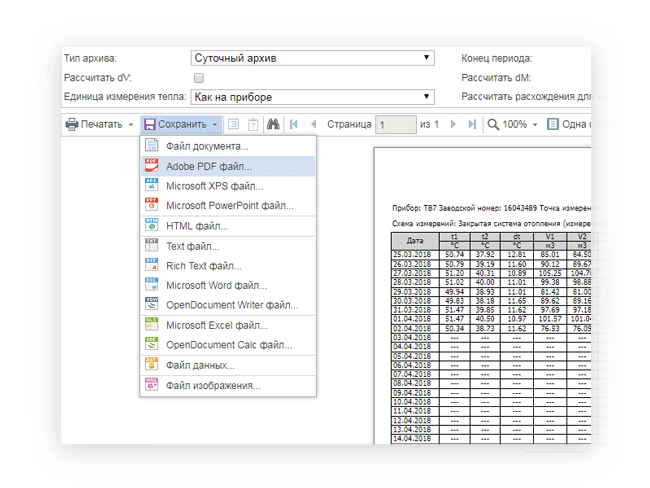650x488 pixels.
Task: Select OpenDocument Calc файл... entry
Action: coord(228,345)
